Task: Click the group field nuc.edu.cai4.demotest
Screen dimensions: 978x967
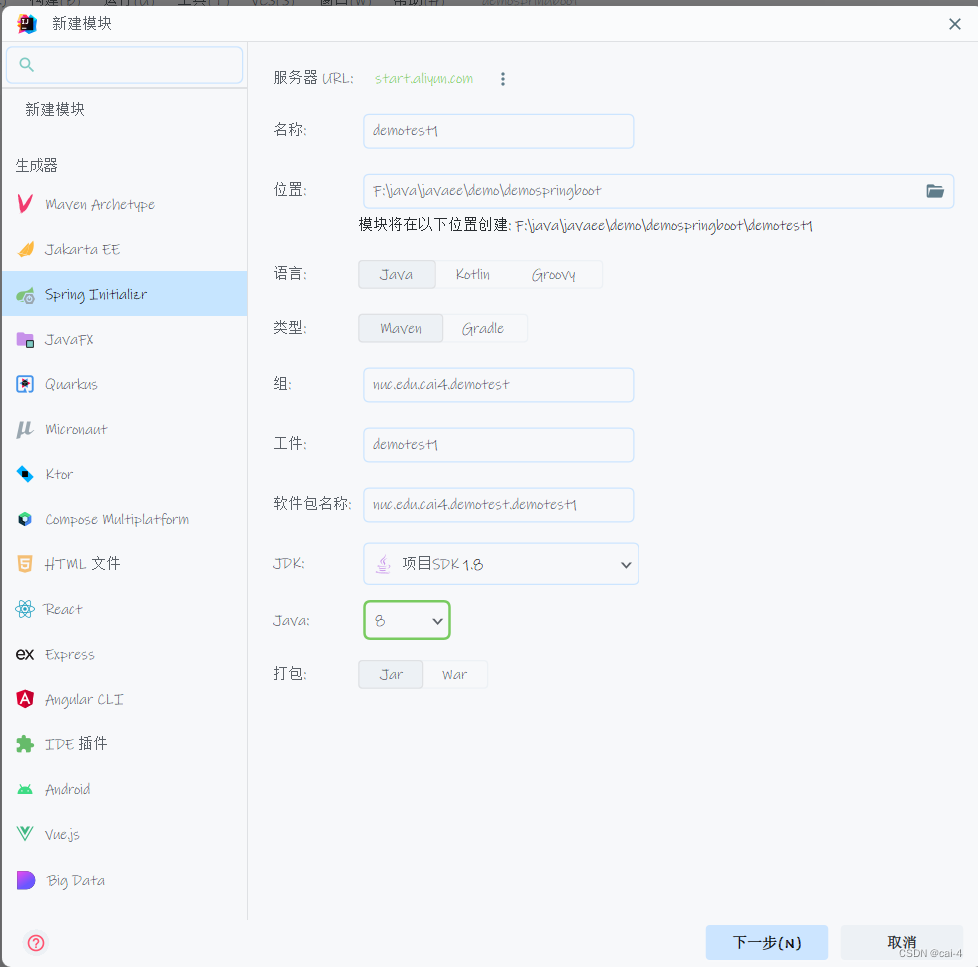Action: [499, 385]
